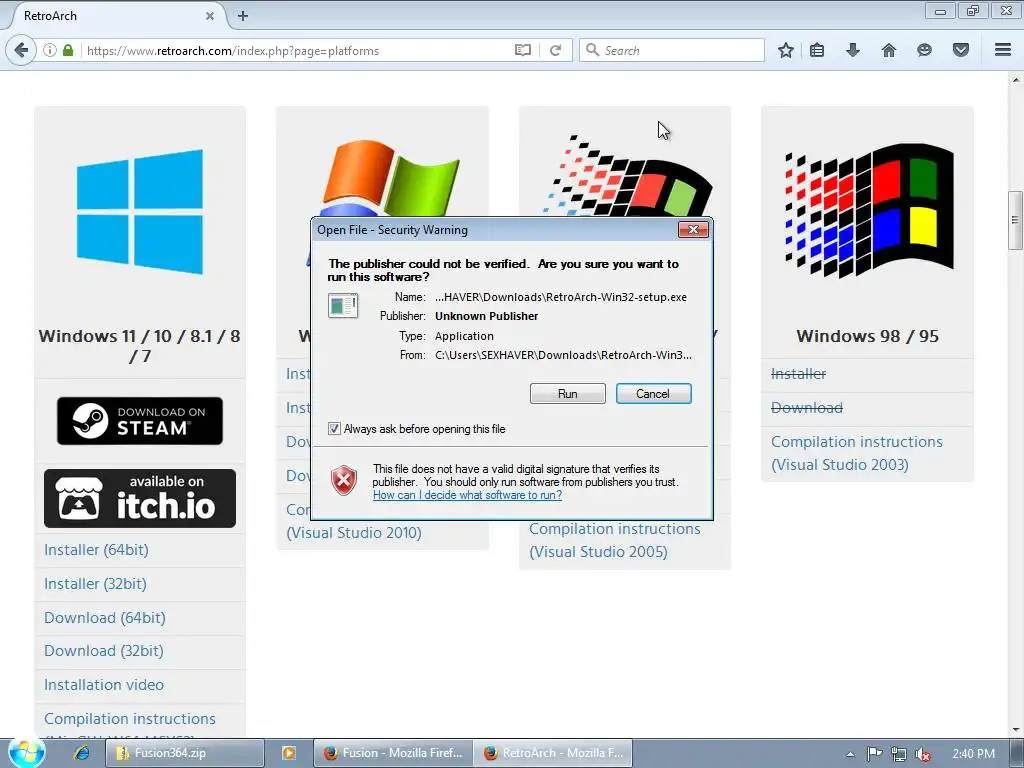Image resolution: width=1024 pixels, height=768 pixels.
Task: Click the Firefox back arrow button
Action: coord(21,50)
